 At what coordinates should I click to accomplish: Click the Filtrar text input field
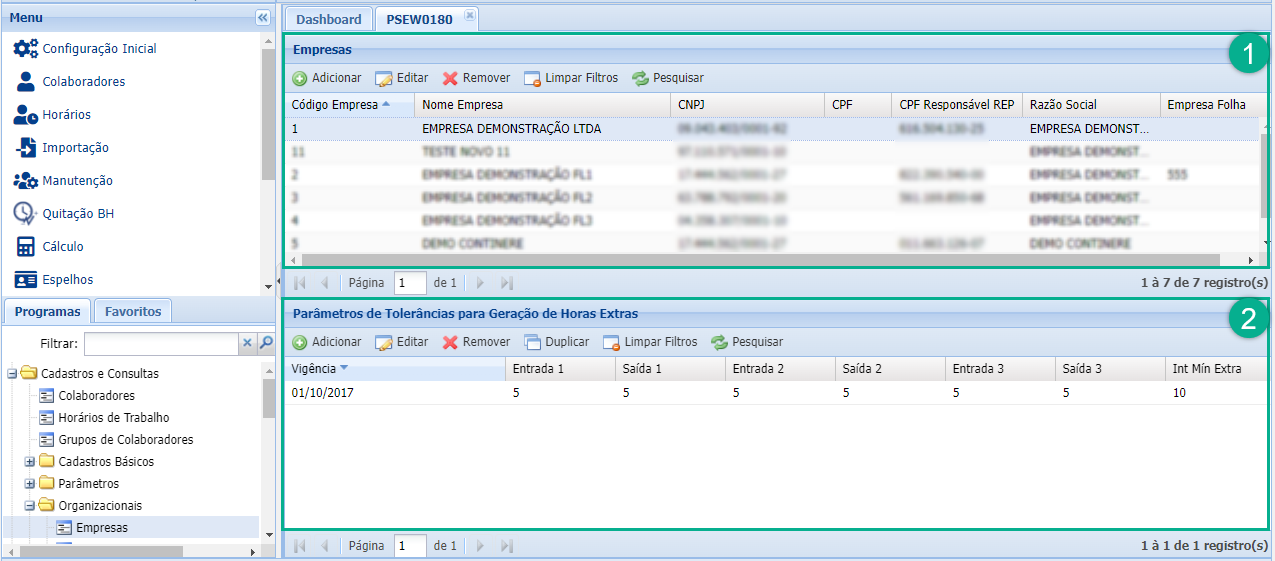tap(161, 344)
